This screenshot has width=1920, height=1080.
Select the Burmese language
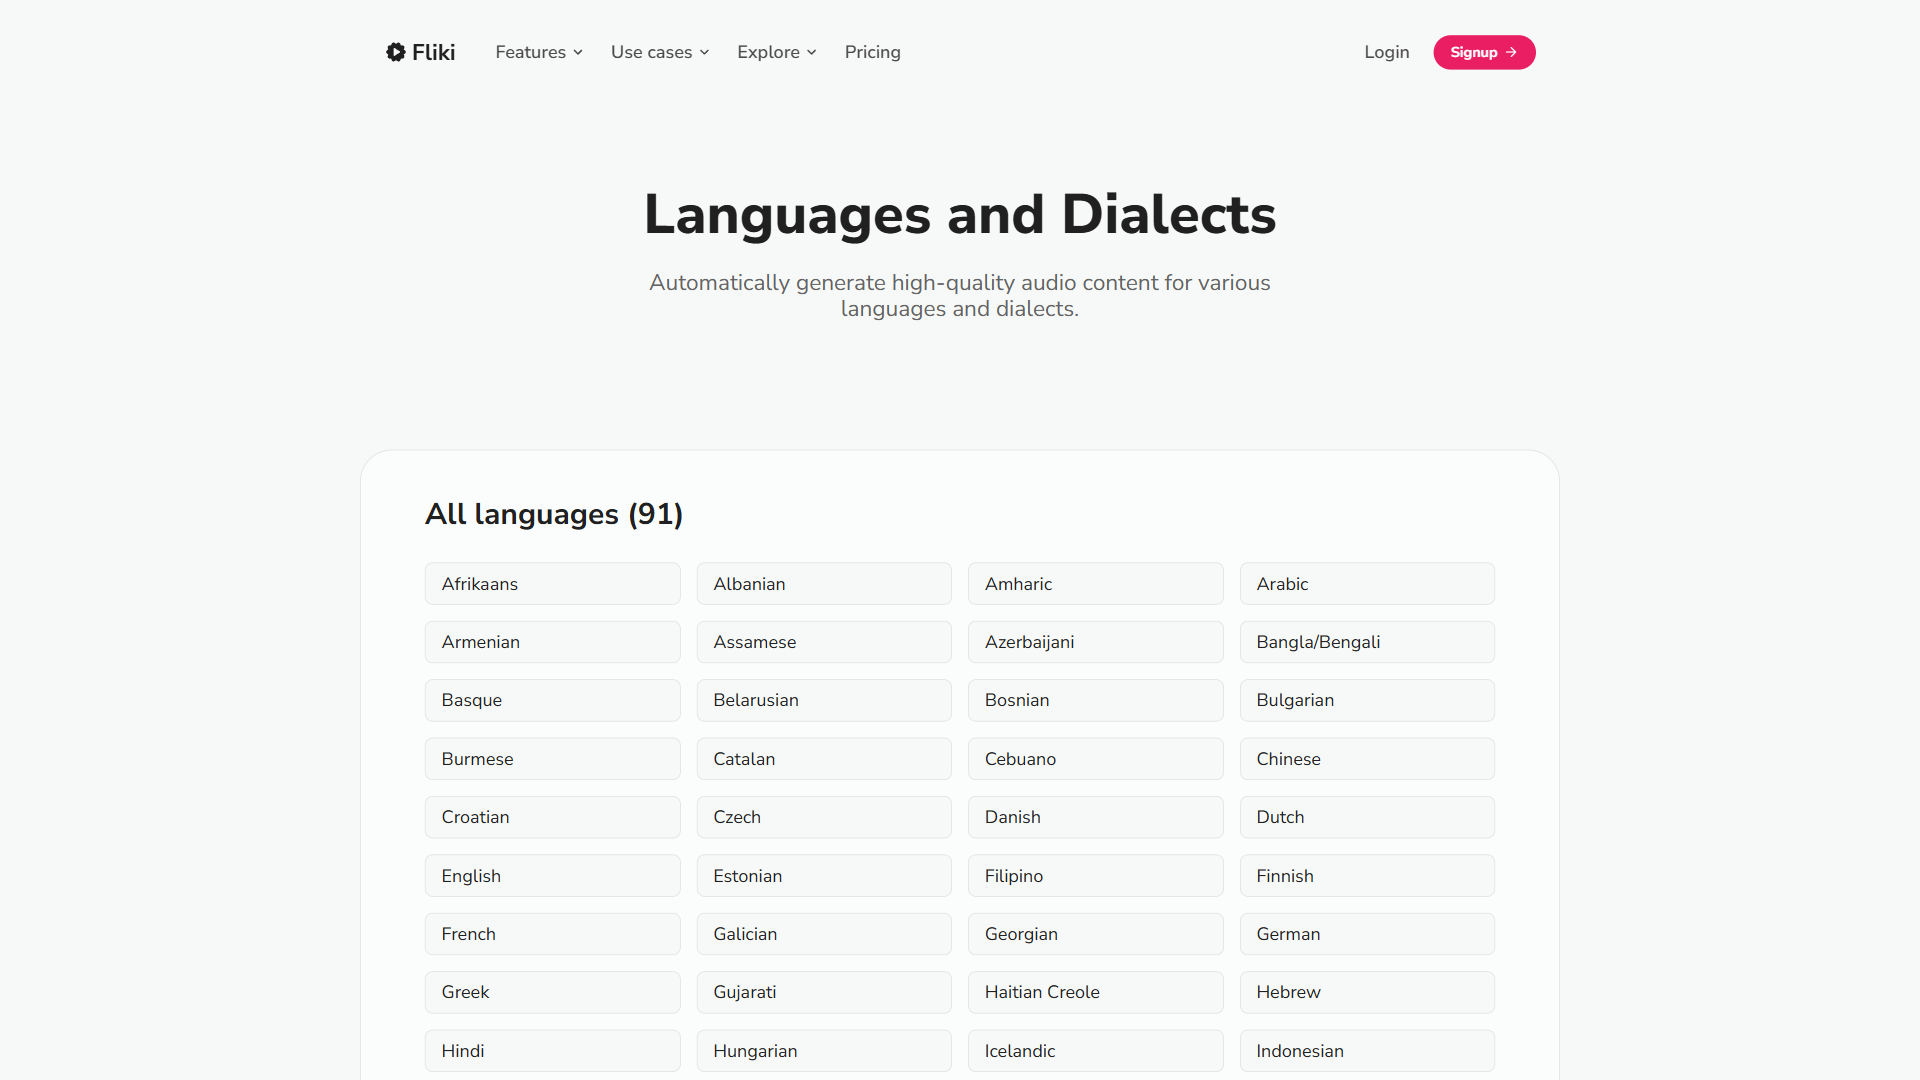tap(553, 759)
